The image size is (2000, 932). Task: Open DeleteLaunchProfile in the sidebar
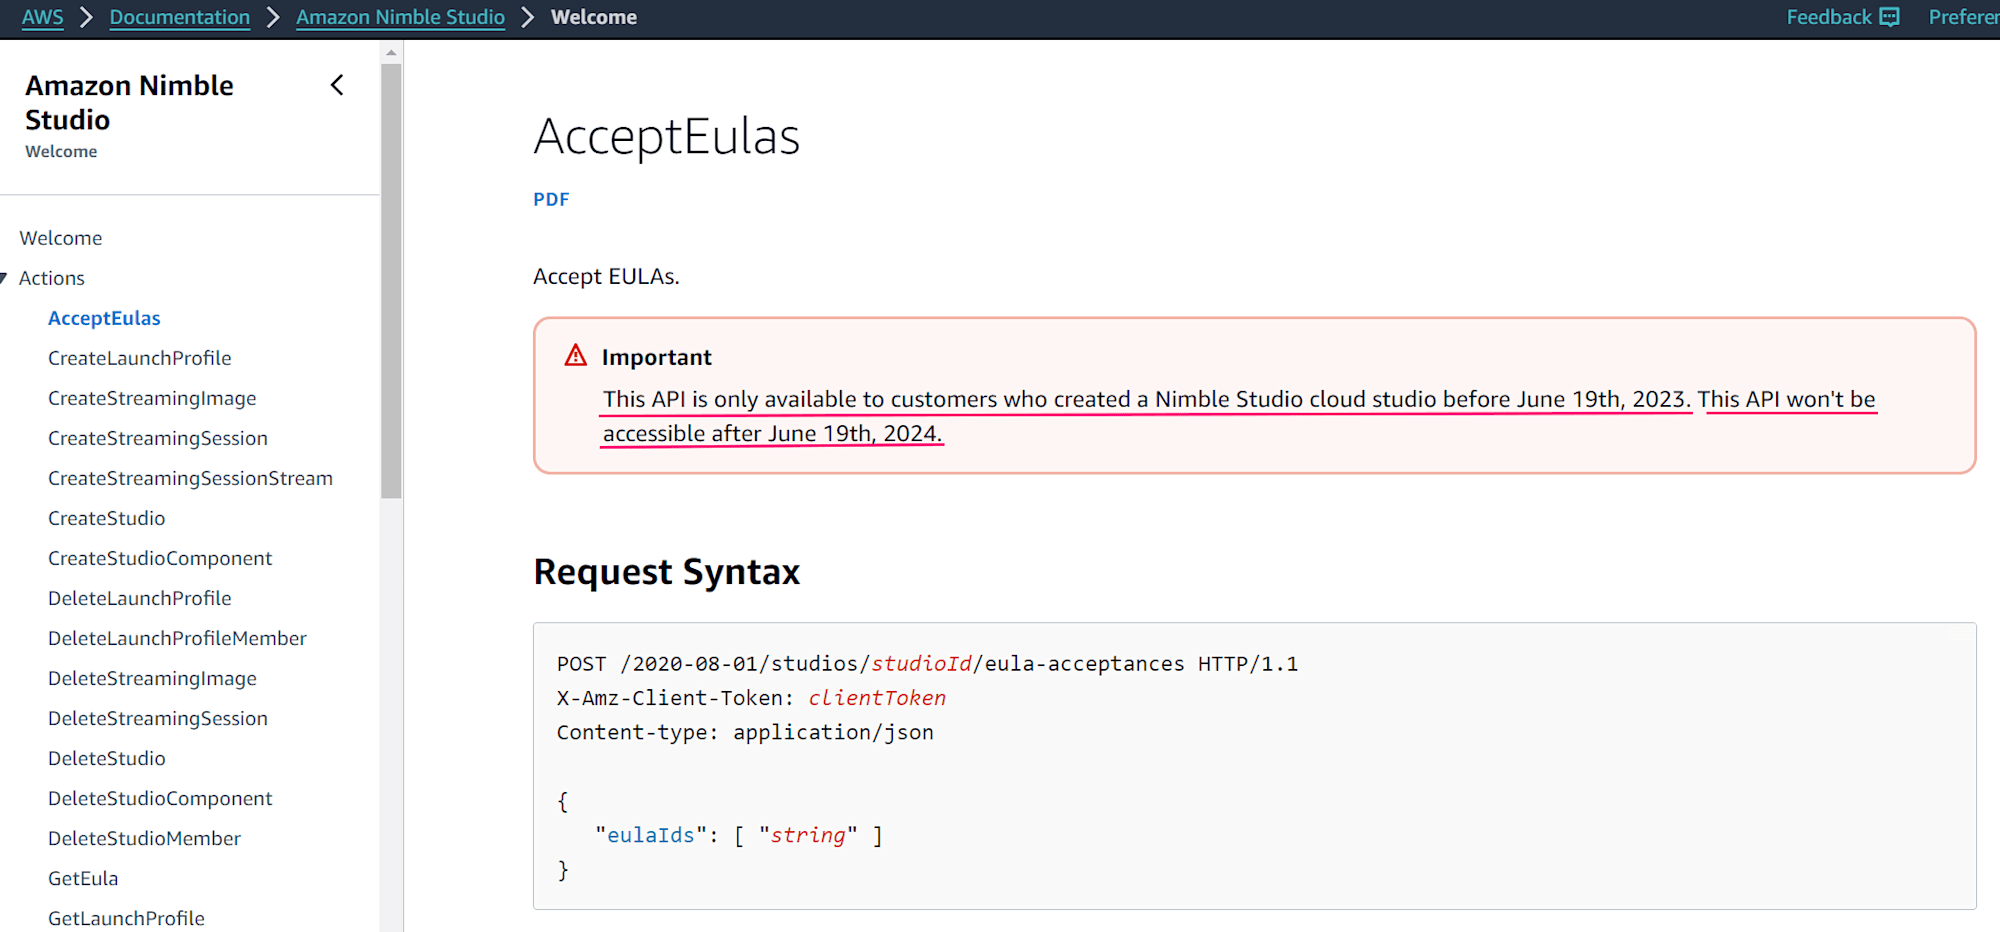[140, 598]
